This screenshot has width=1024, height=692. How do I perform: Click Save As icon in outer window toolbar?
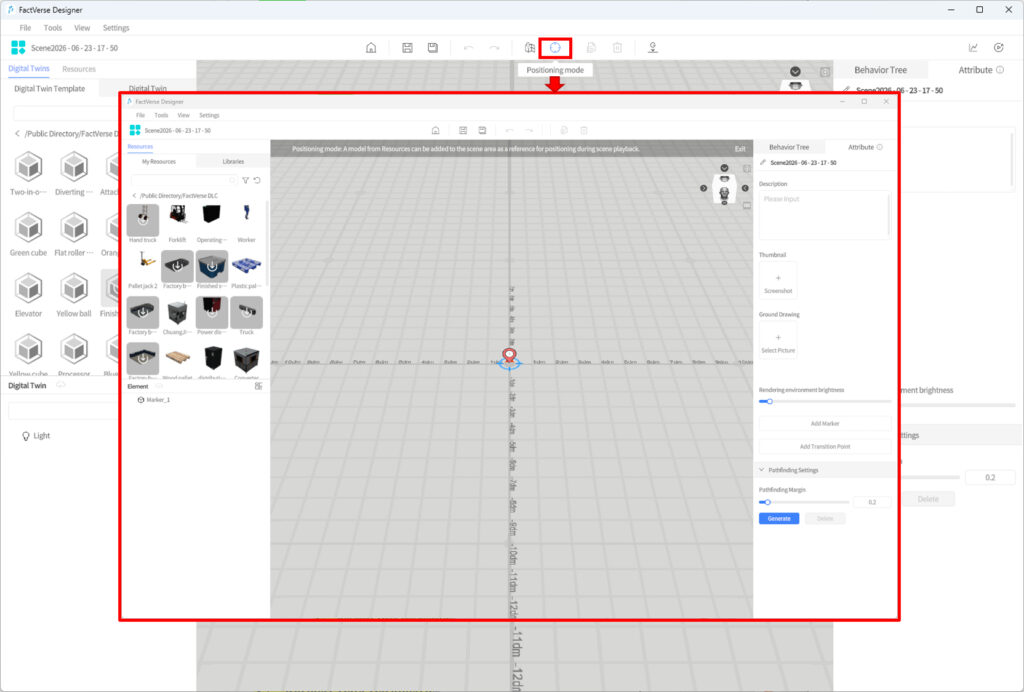[432, 48]
